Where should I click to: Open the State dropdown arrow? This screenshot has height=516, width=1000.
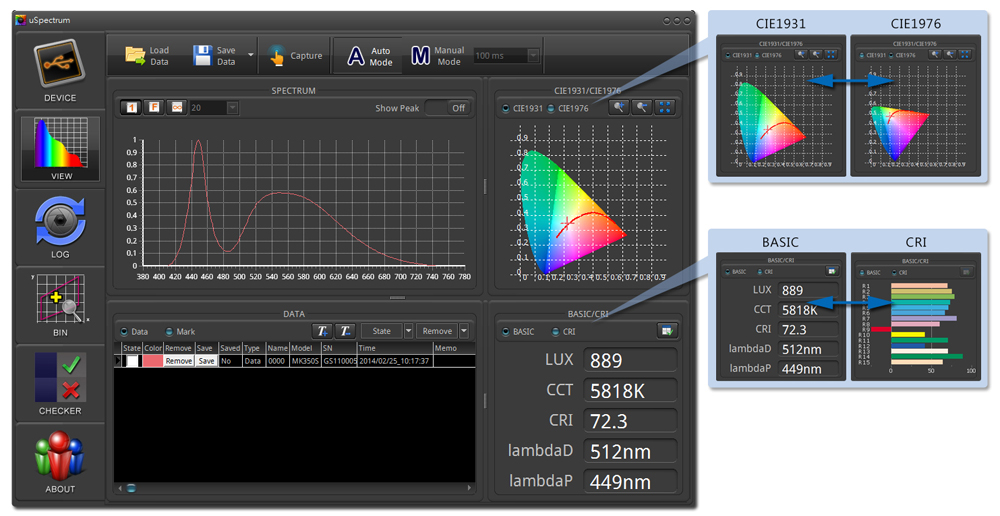coord(408,331)
